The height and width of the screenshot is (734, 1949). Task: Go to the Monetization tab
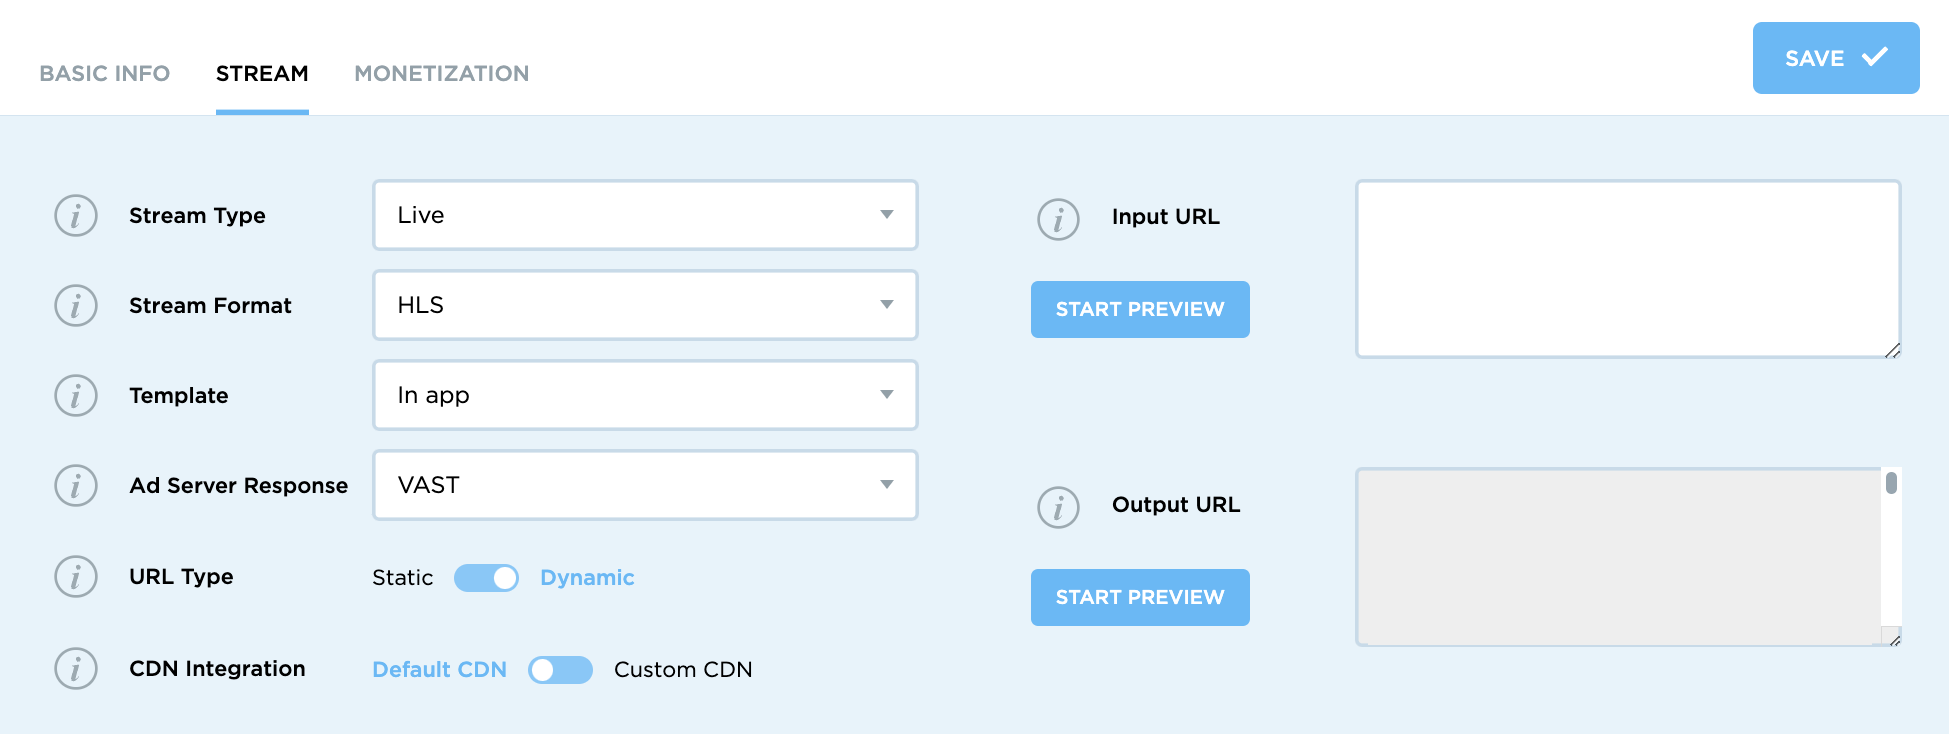click(x=442, y=73)
